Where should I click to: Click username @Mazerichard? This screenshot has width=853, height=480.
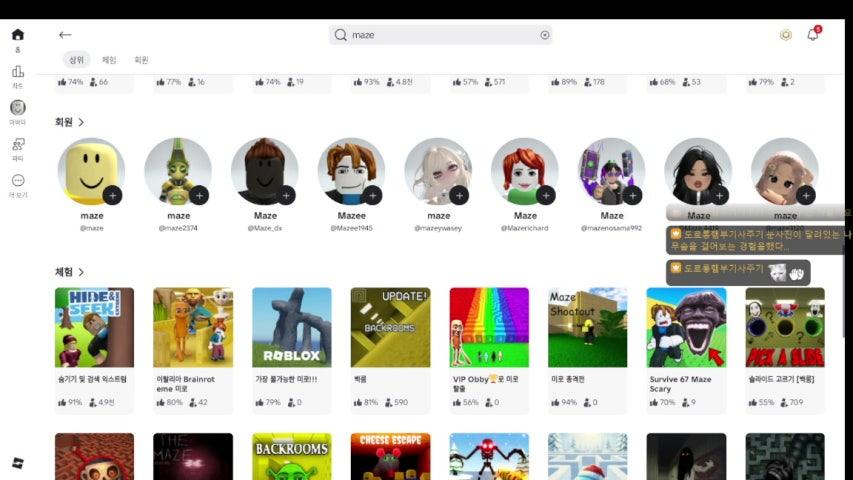pyautogui.click(x=524, y=228)
